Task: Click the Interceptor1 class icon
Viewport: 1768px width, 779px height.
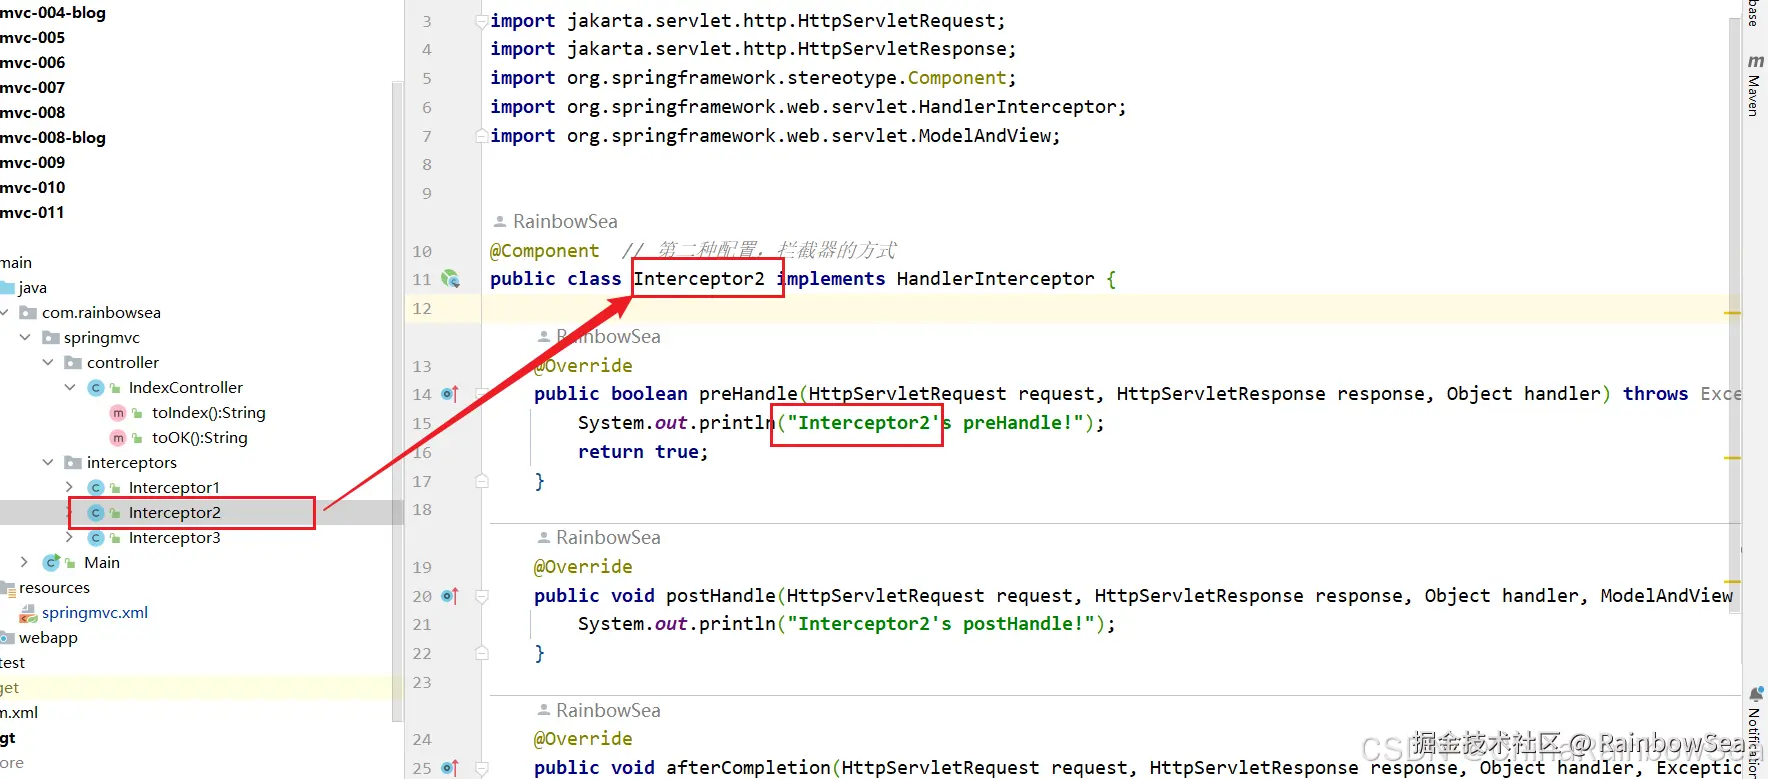Action: pyautogui.click(x=96, y=488)
